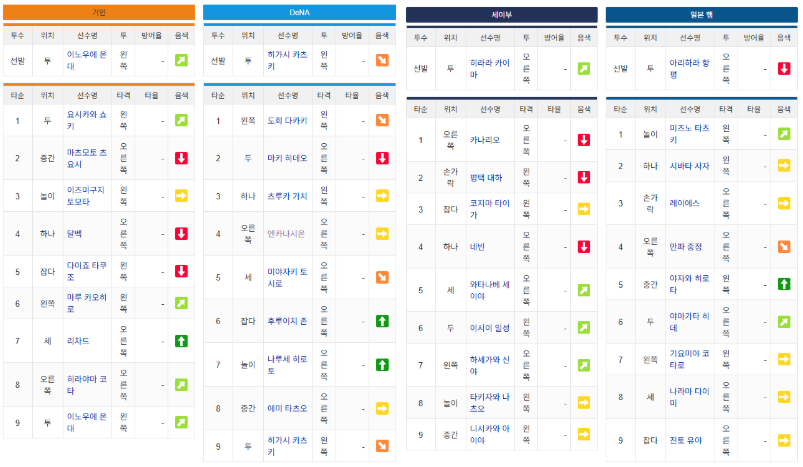
Task: Click the red down arrow for 마키 히데오
Action: pos(382,158)
